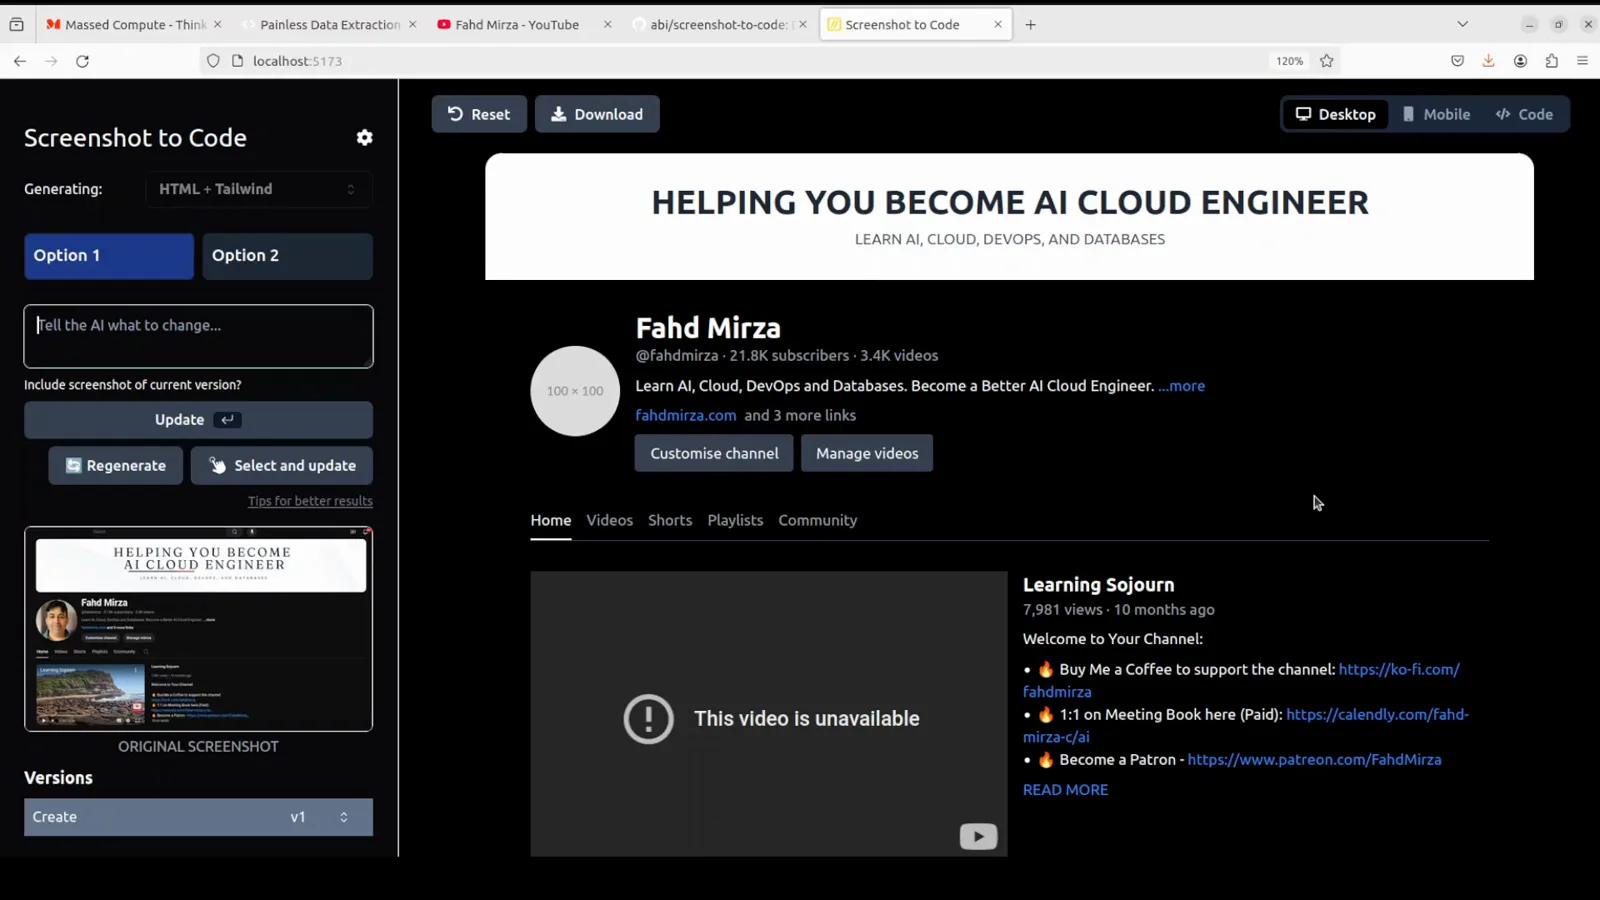Close the Screenshot to Code tab
The height and width of the screenshot is (900, 1600).
click(x=997, y=24)
